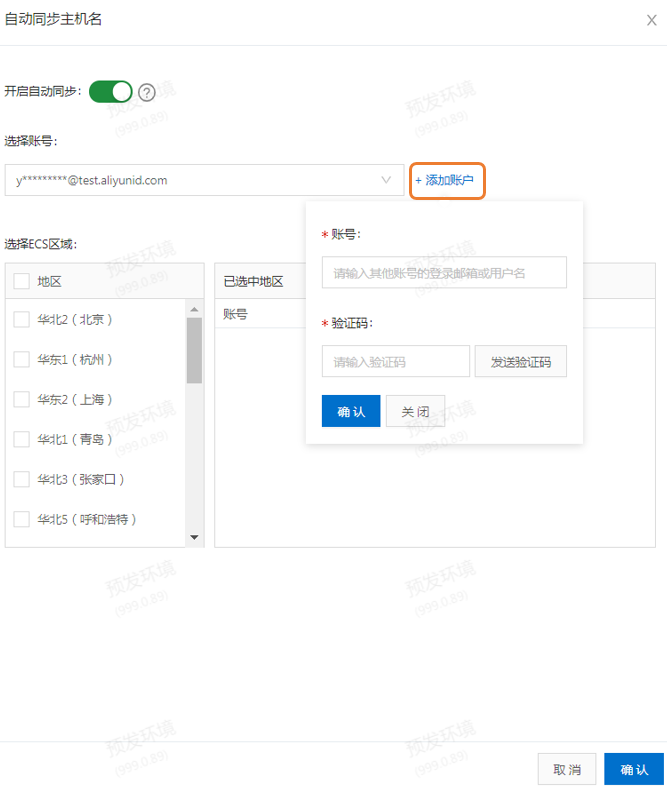Click the 发送验证码 button
The width and height of the screenshot is (667, 786).
521,361
